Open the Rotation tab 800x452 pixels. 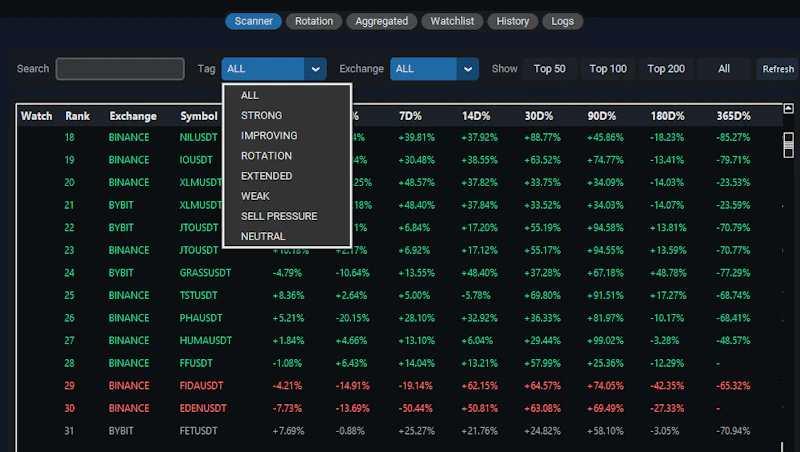314,21
